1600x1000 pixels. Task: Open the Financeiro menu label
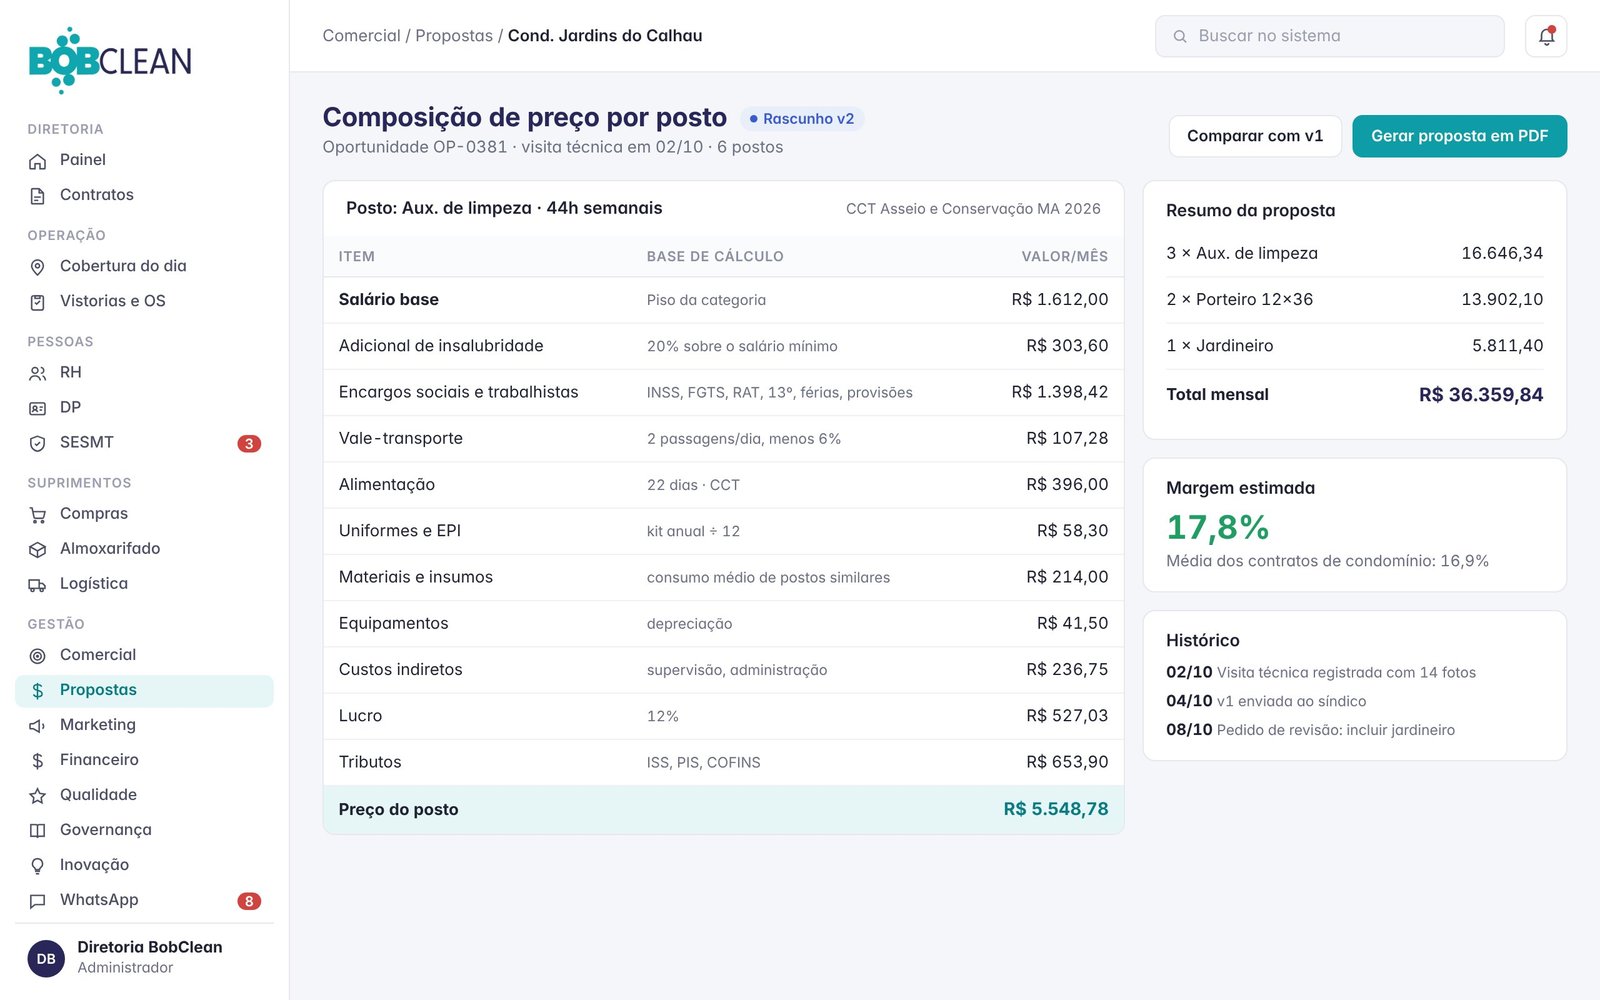pyautogui.click(x=99, y=760)
